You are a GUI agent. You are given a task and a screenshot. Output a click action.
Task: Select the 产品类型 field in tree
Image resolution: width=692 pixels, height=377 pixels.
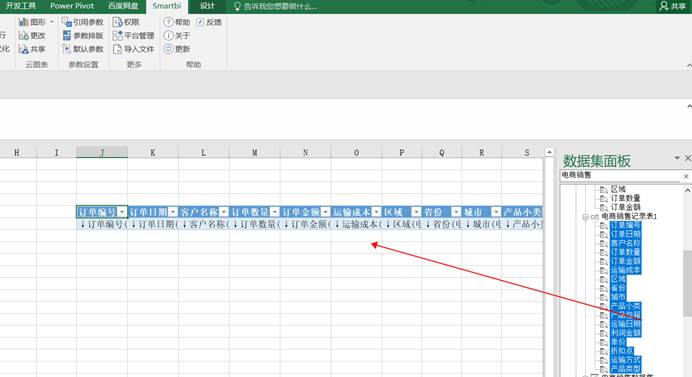(625, 369)
